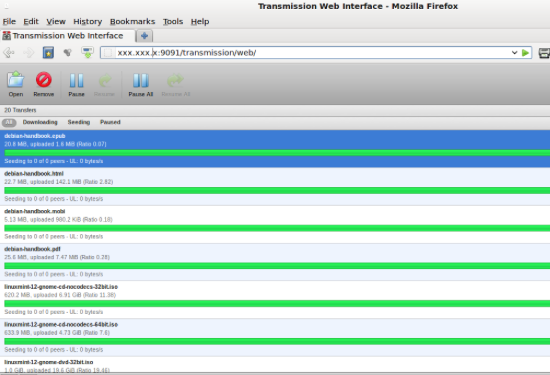Click the green Go arrow in address bar

point(525,53)
